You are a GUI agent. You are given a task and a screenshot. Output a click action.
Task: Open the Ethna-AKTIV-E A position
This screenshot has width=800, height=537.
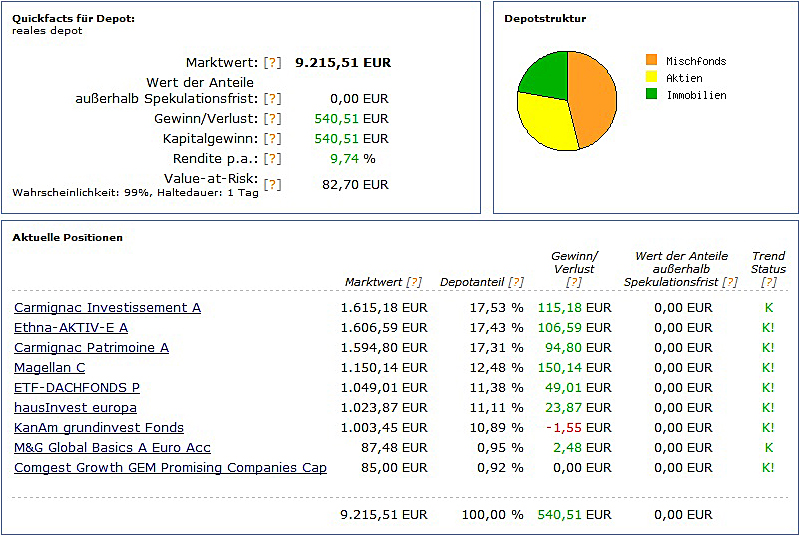coord(71,328)
